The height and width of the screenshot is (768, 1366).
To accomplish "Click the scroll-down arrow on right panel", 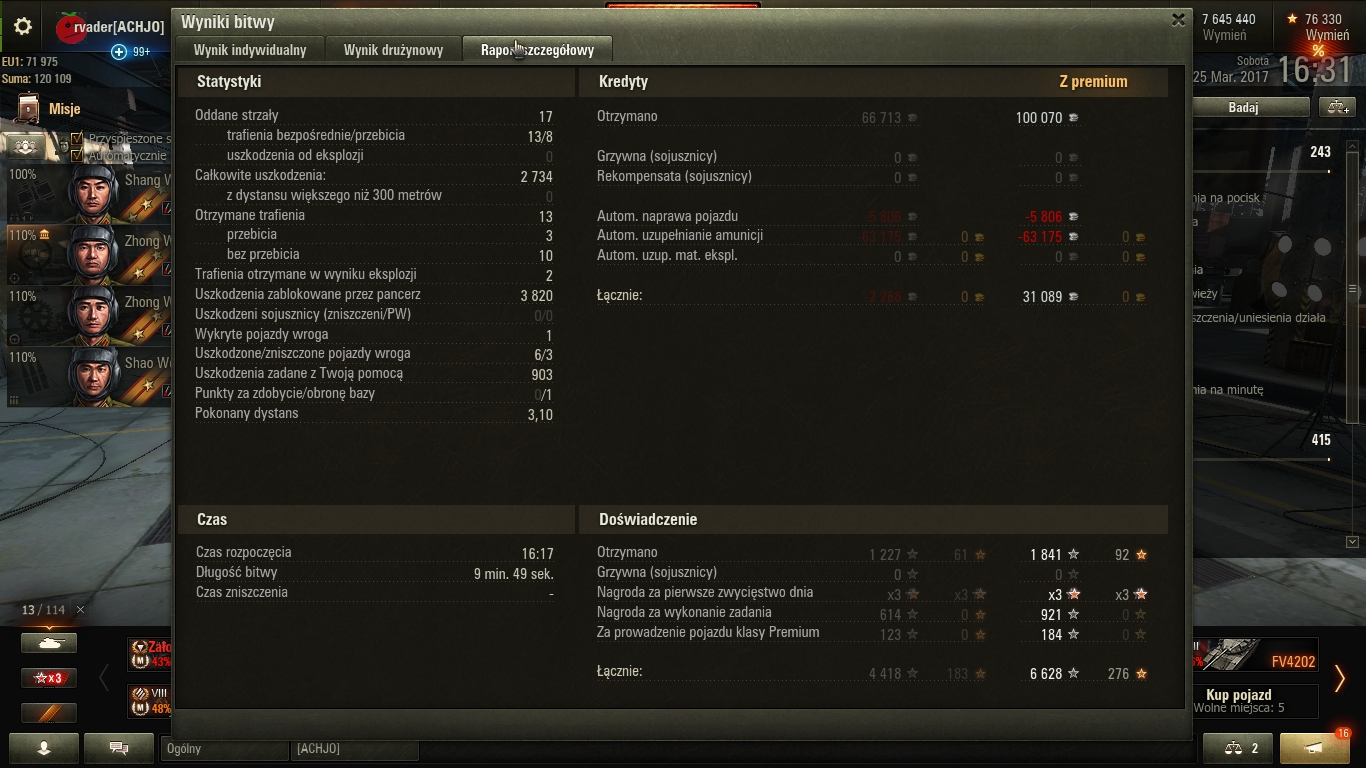I will 1352,542.
